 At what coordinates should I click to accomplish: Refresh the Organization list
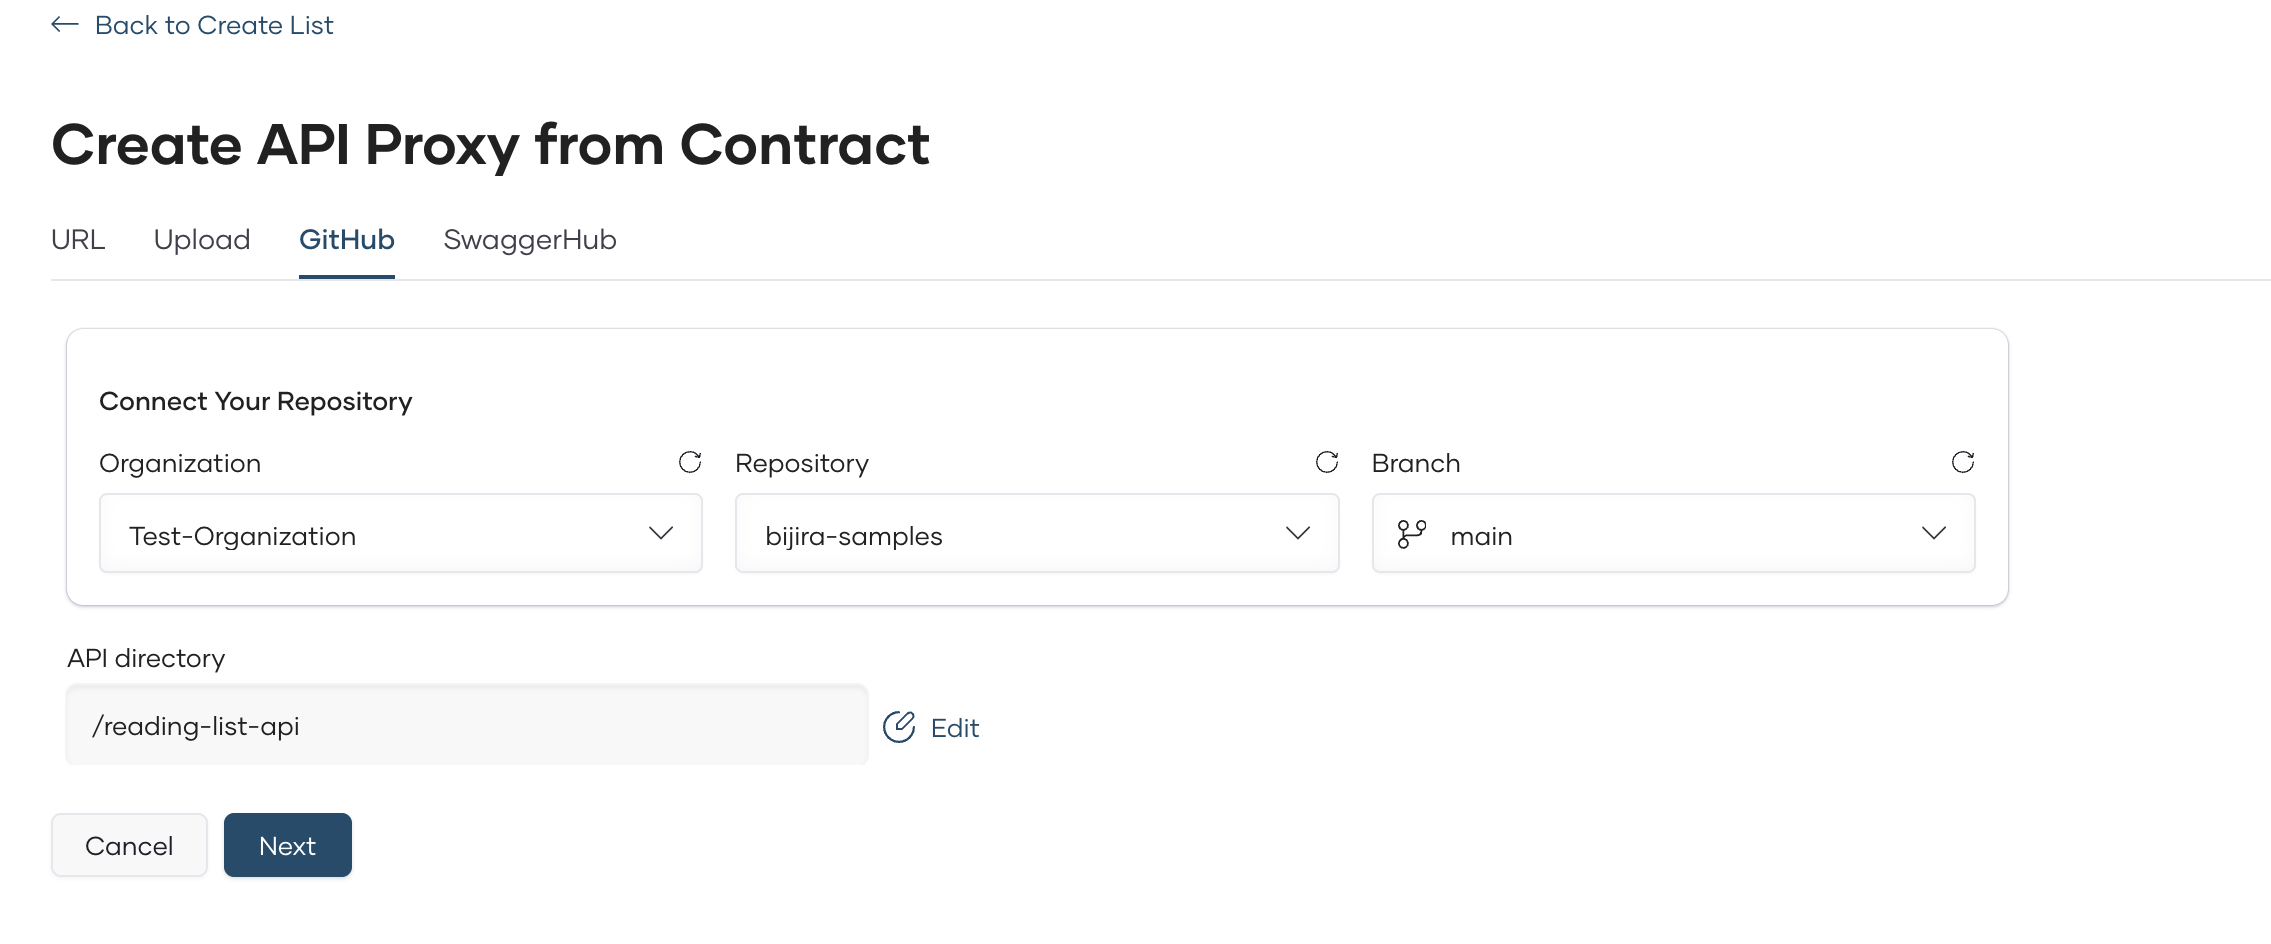pyautogui.click(x=690, y=462)
